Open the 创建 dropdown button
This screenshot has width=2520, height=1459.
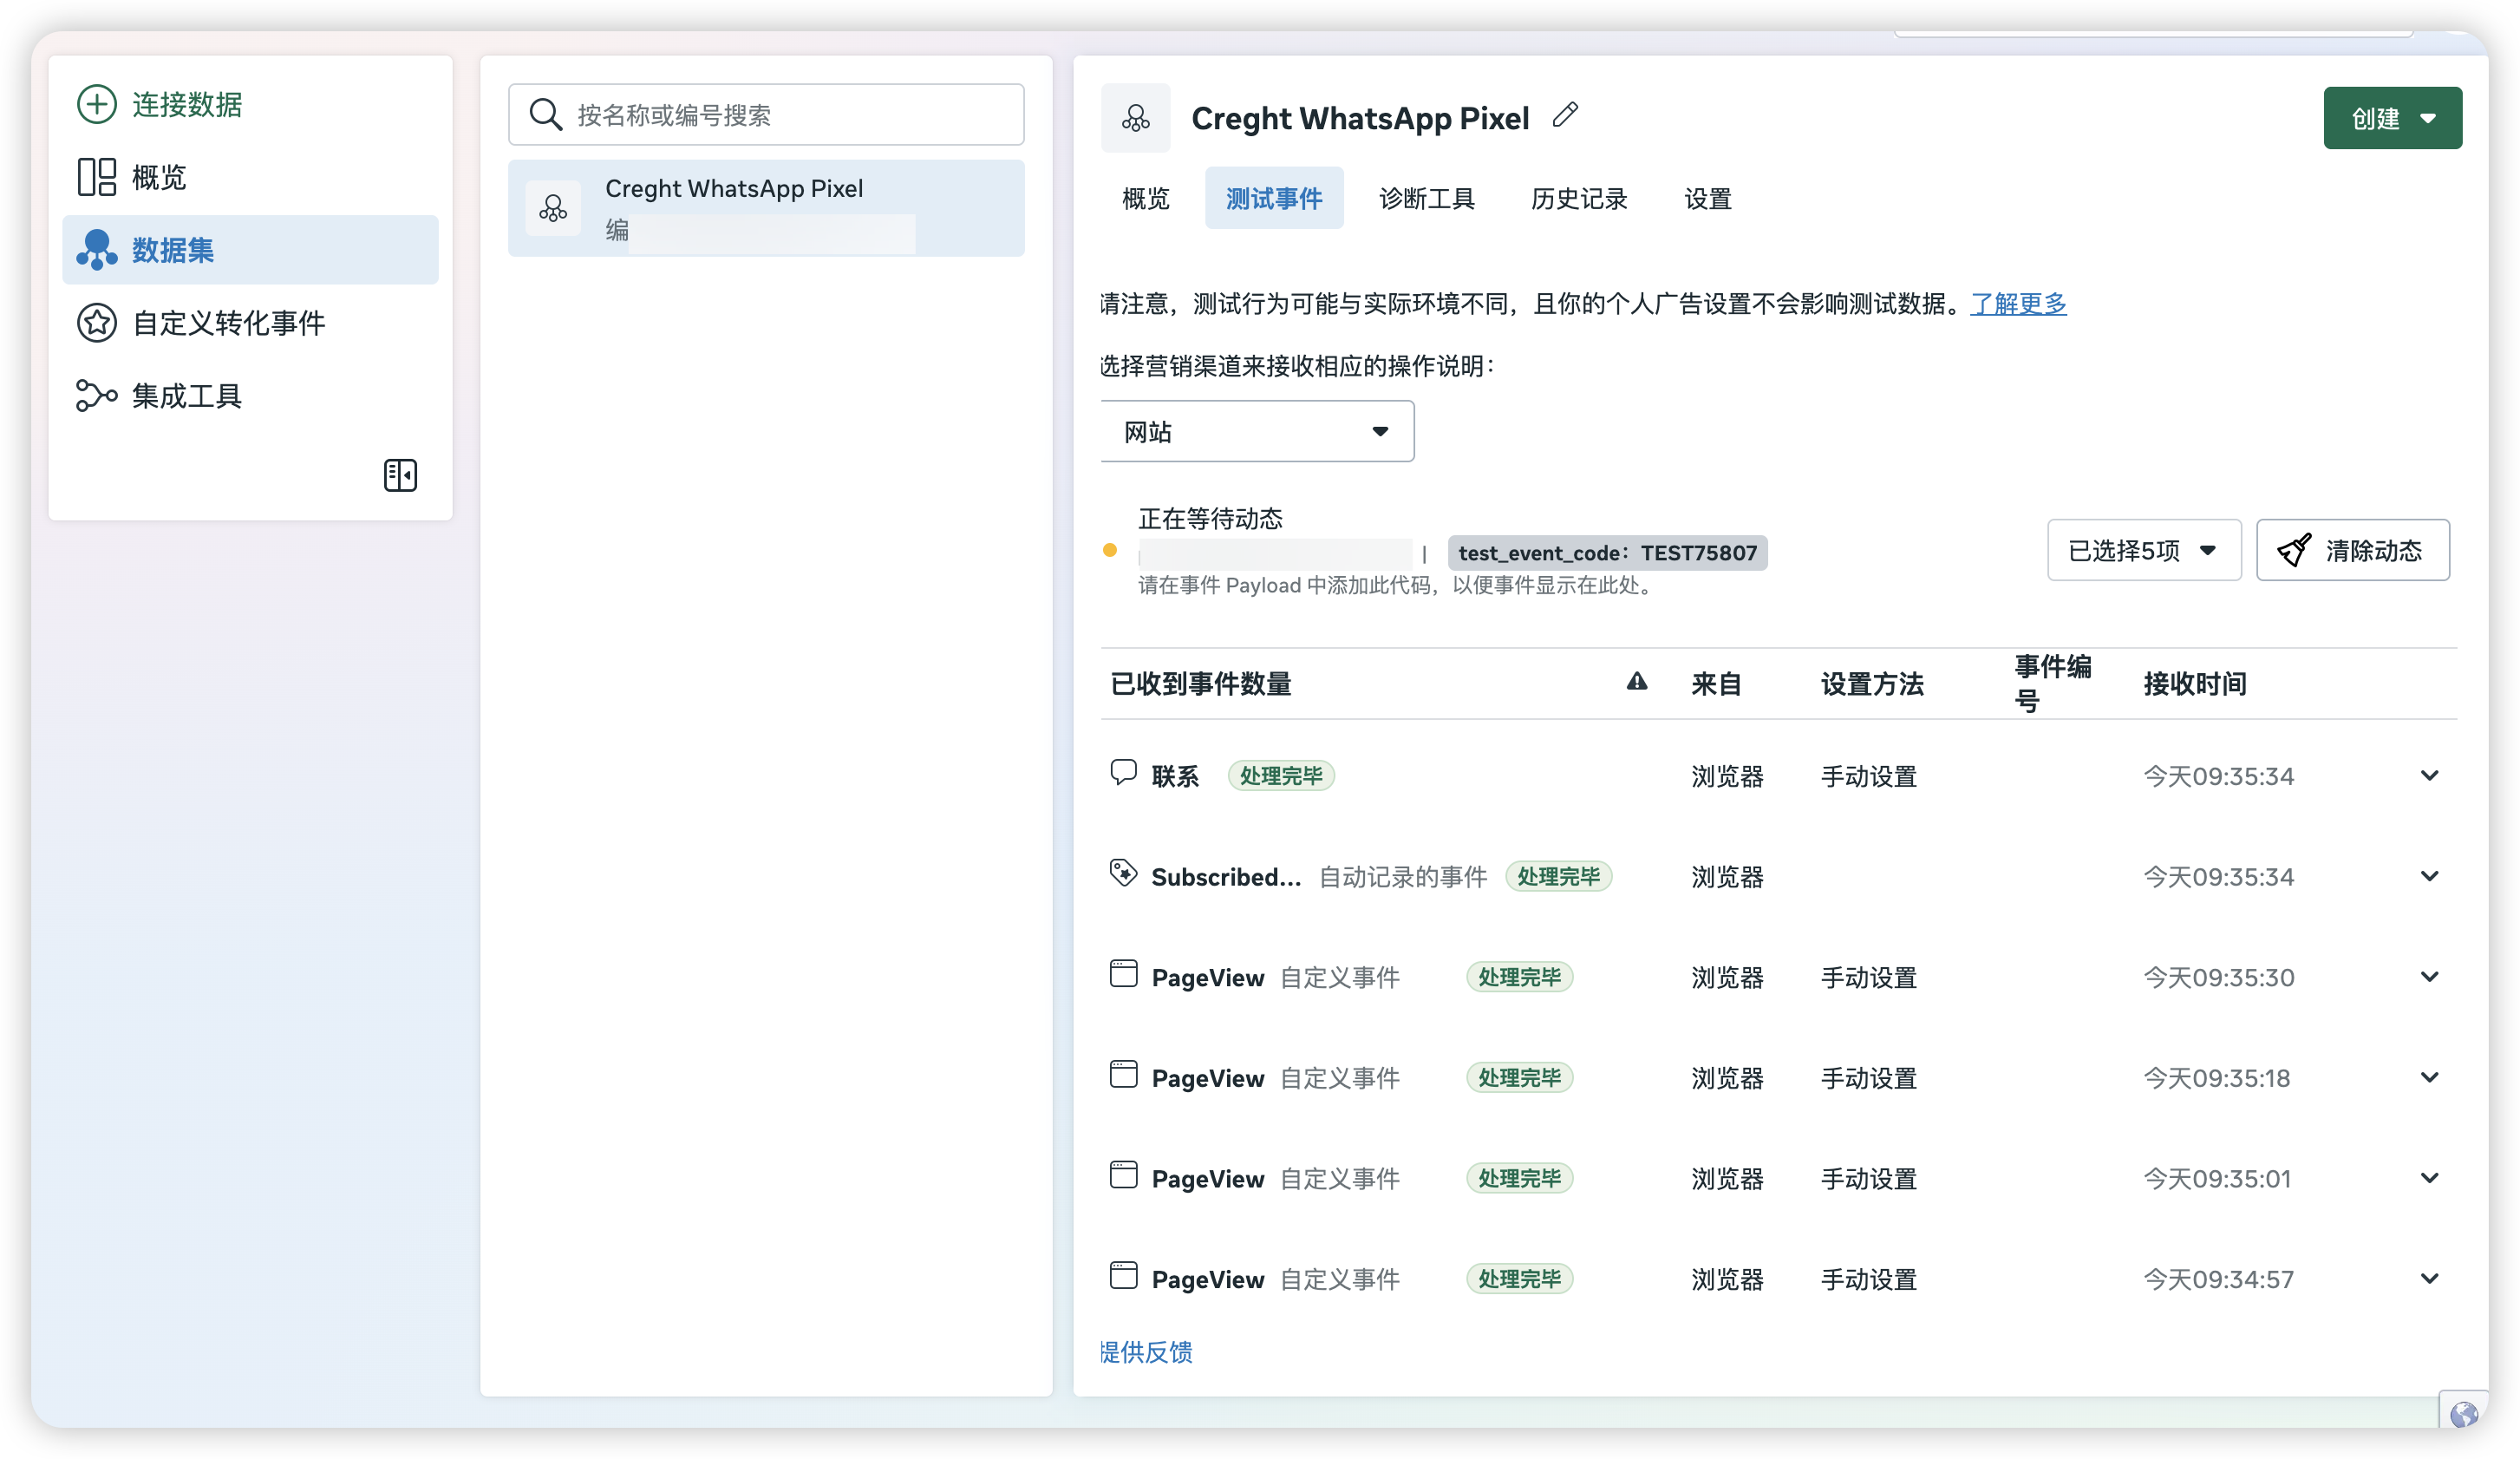tap(2392, 118)
